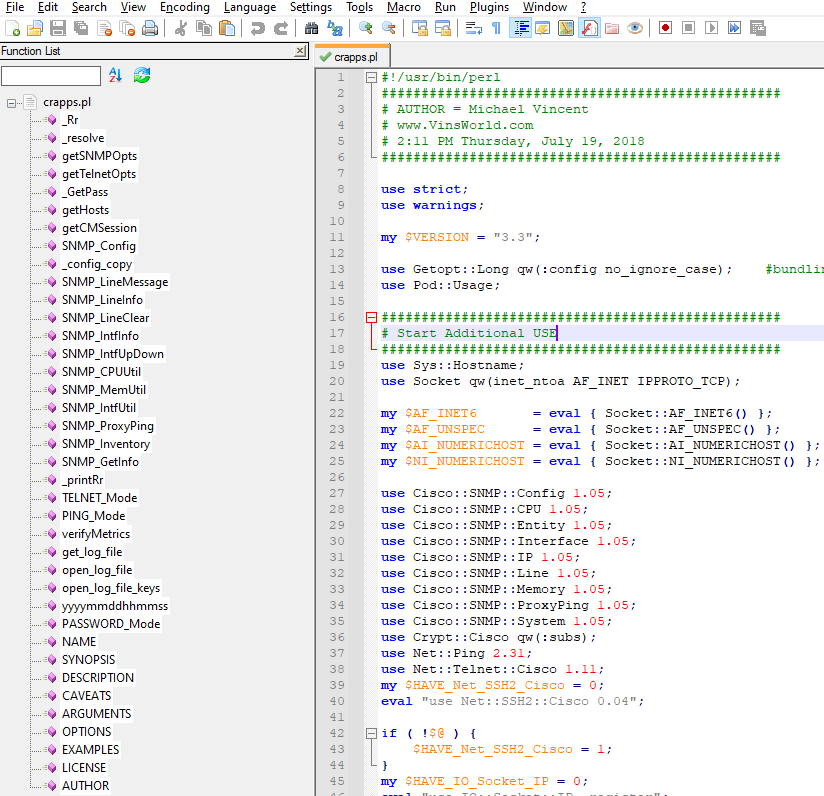This screenshot has width=824, height=796.
Task: Open the Replace dialog icon
Action: pos(335,28)
